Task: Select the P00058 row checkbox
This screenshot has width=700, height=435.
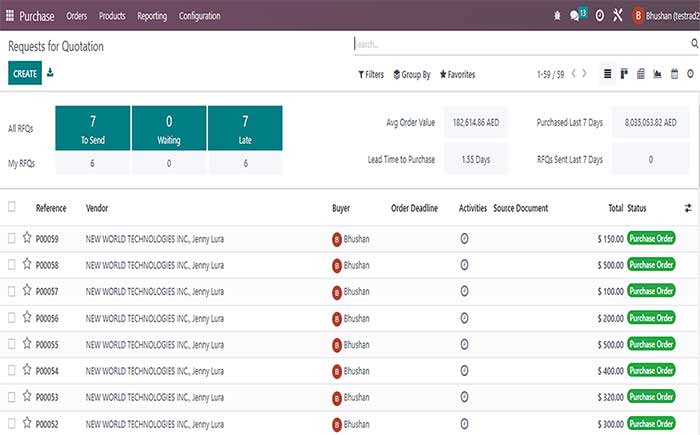Action: (x=12, y=265)
